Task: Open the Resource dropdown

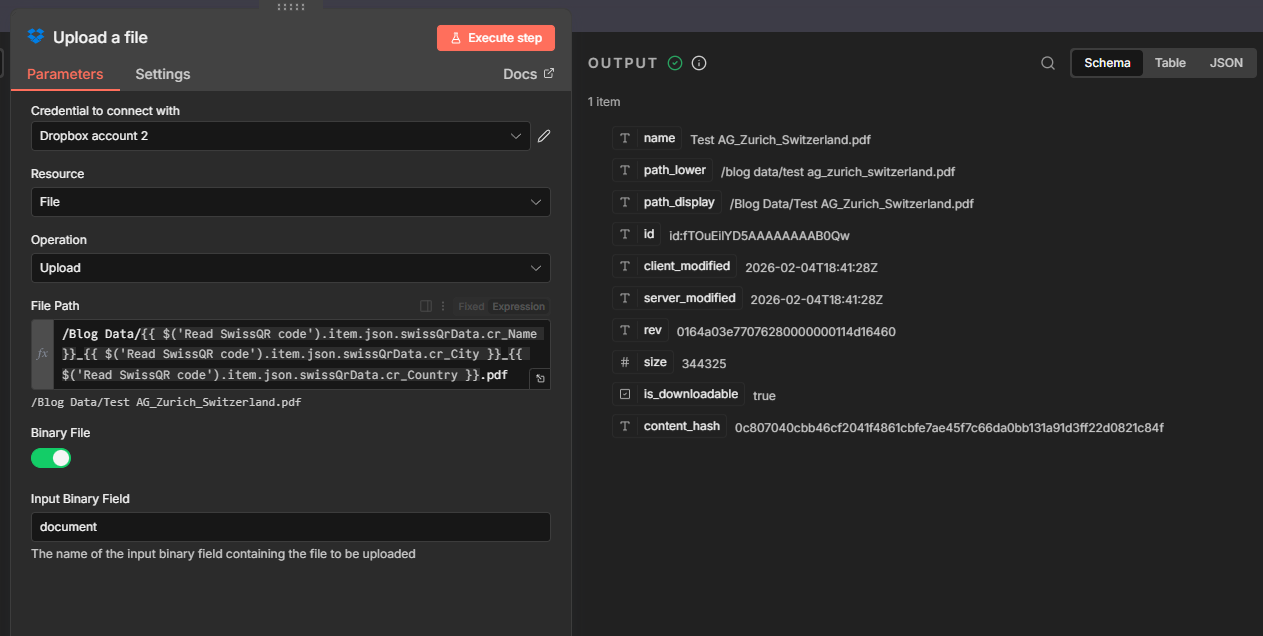Action: coord(290,202)
